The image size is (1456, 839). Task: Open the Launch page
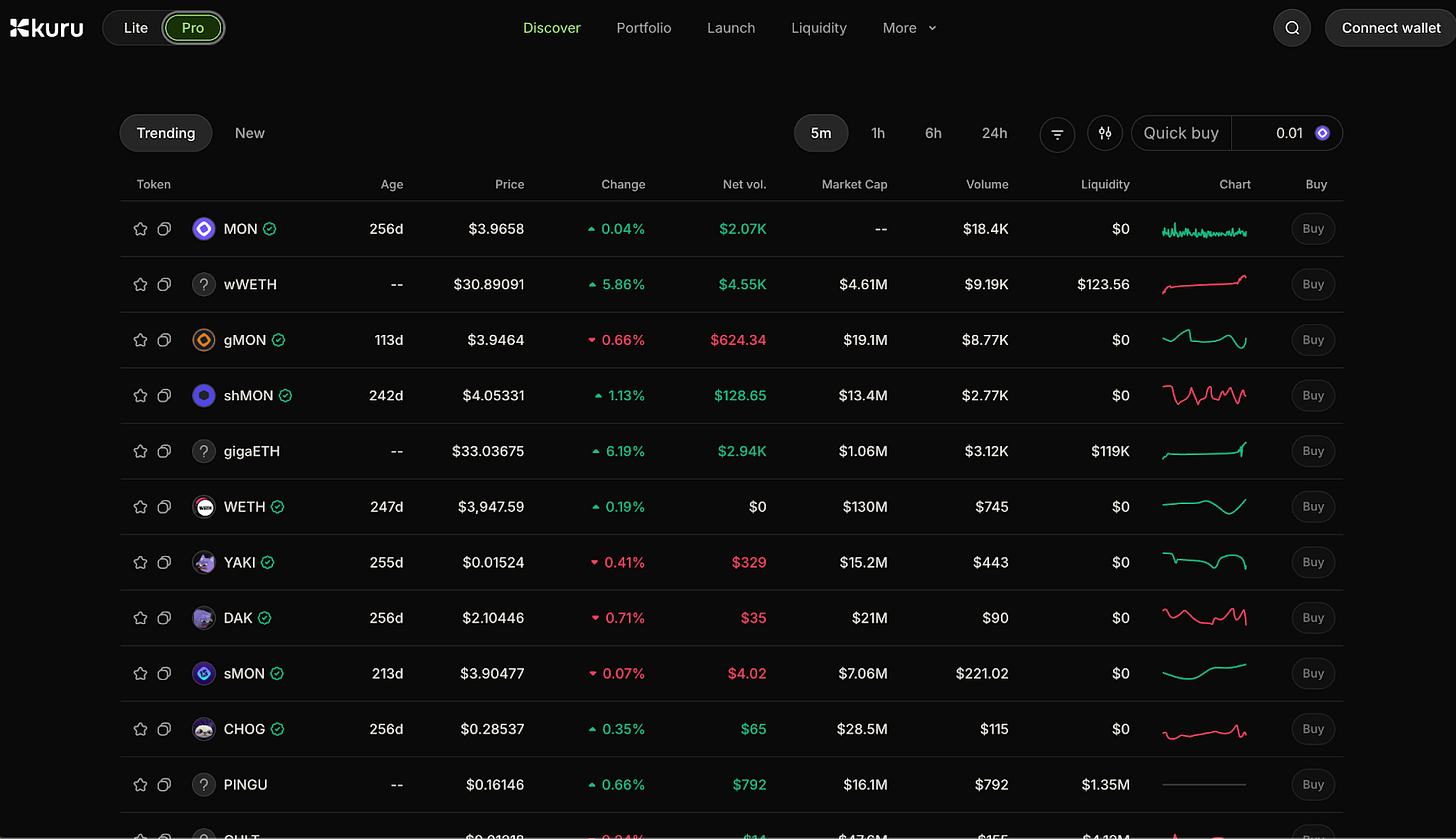[x=731, y=28]
